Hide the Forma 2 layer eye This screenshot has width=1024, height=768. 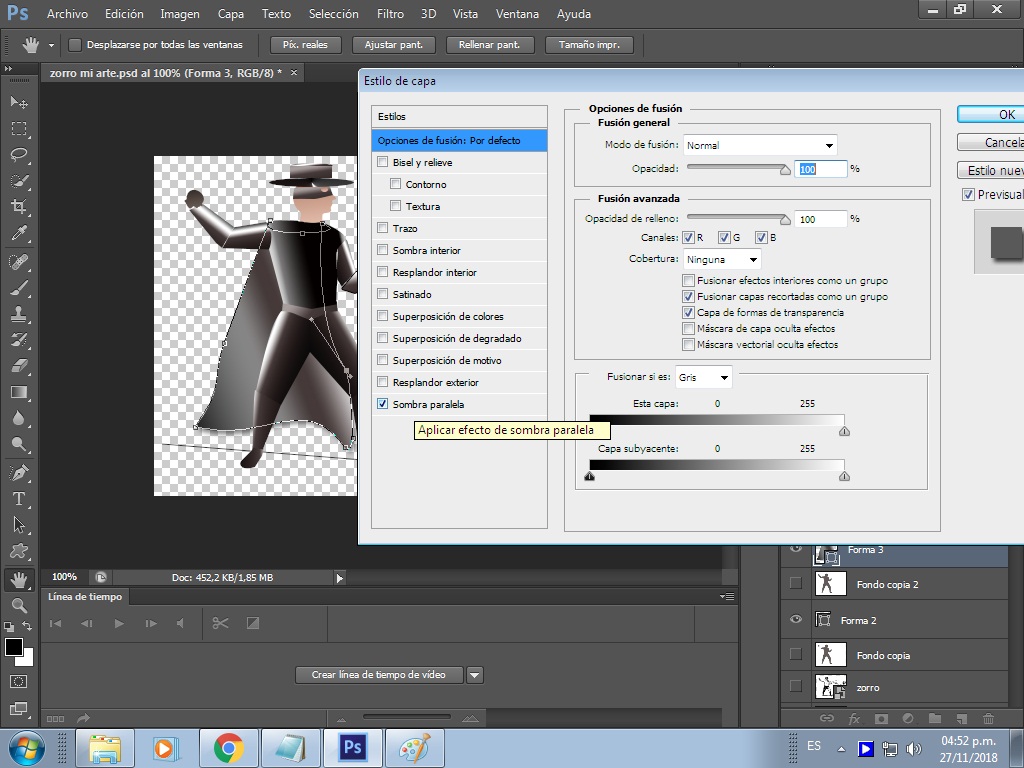point(795,618)
